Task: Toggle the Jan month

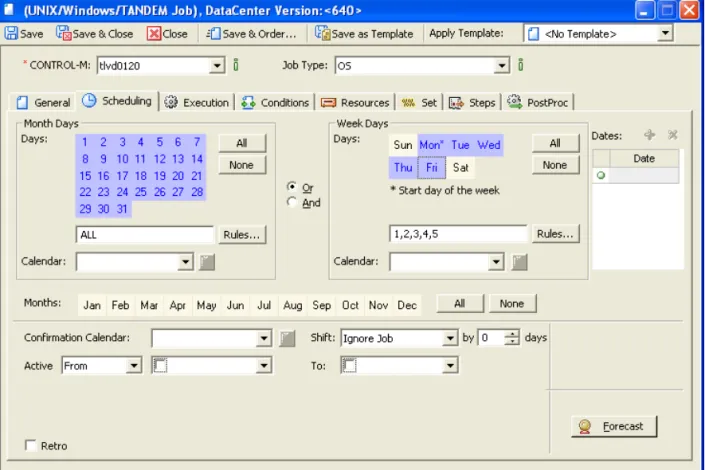Action: (92, 305)
